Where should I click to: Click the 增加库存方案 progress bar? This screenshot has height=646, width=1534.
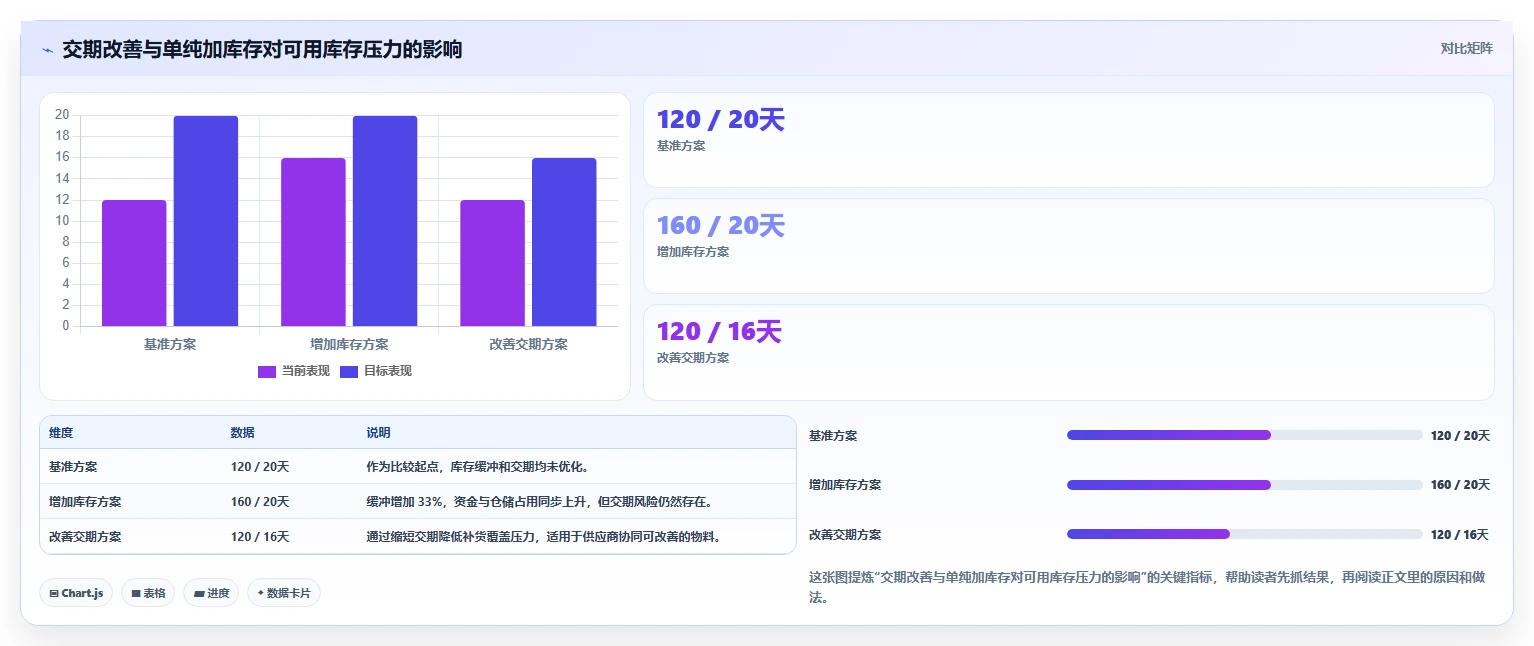pyautogui.click(x=1244, y=485)
